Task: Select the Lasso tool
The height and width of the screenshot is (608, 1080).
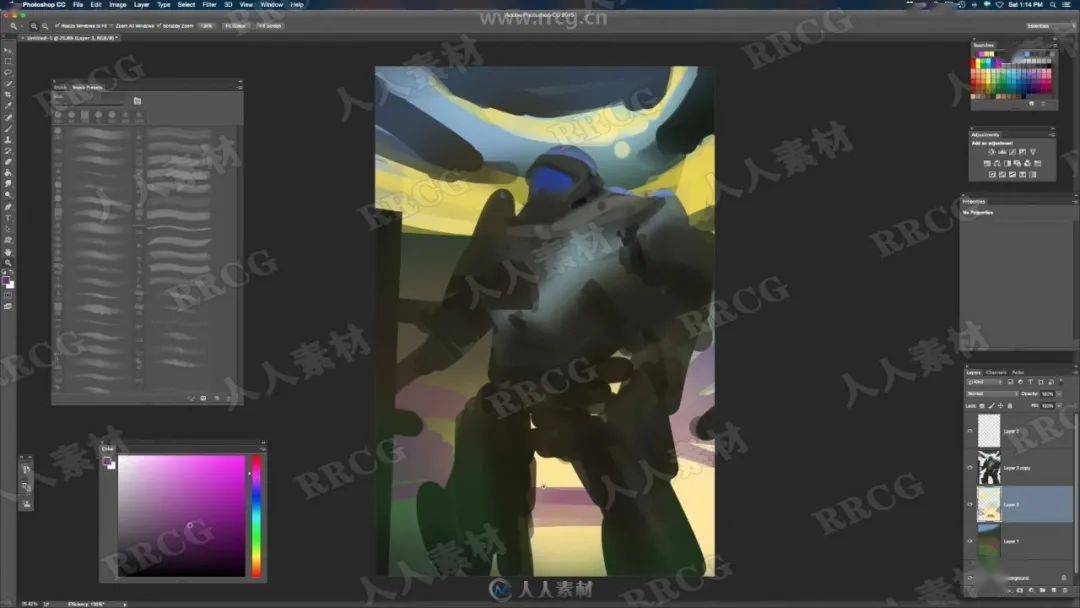Action: [9, 72]
